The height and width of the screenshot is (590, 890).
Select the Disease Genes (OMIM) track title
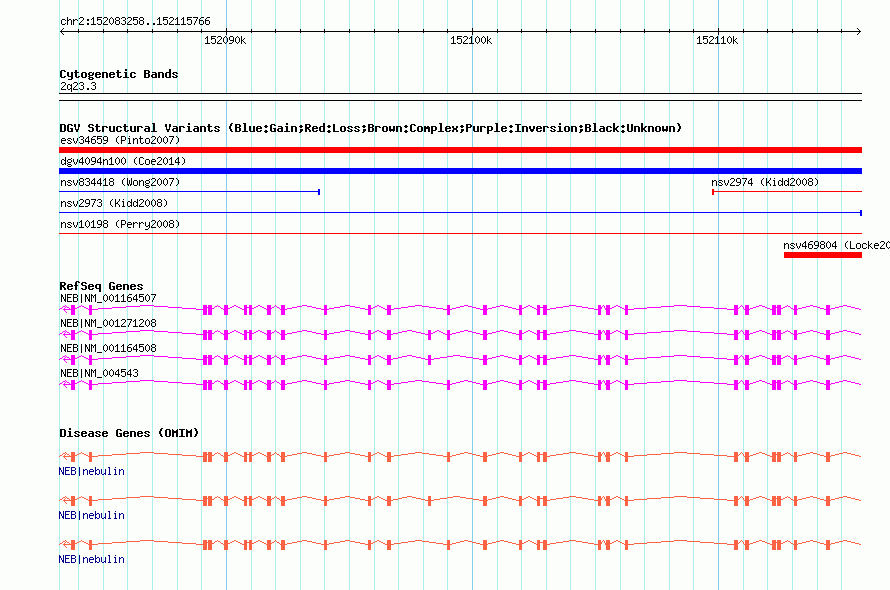pos(129,433)
